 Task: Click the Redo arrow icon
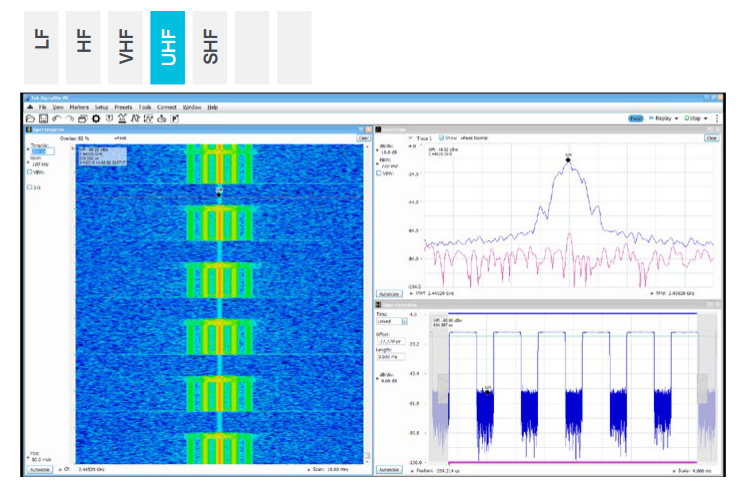(x=69, y=118)
